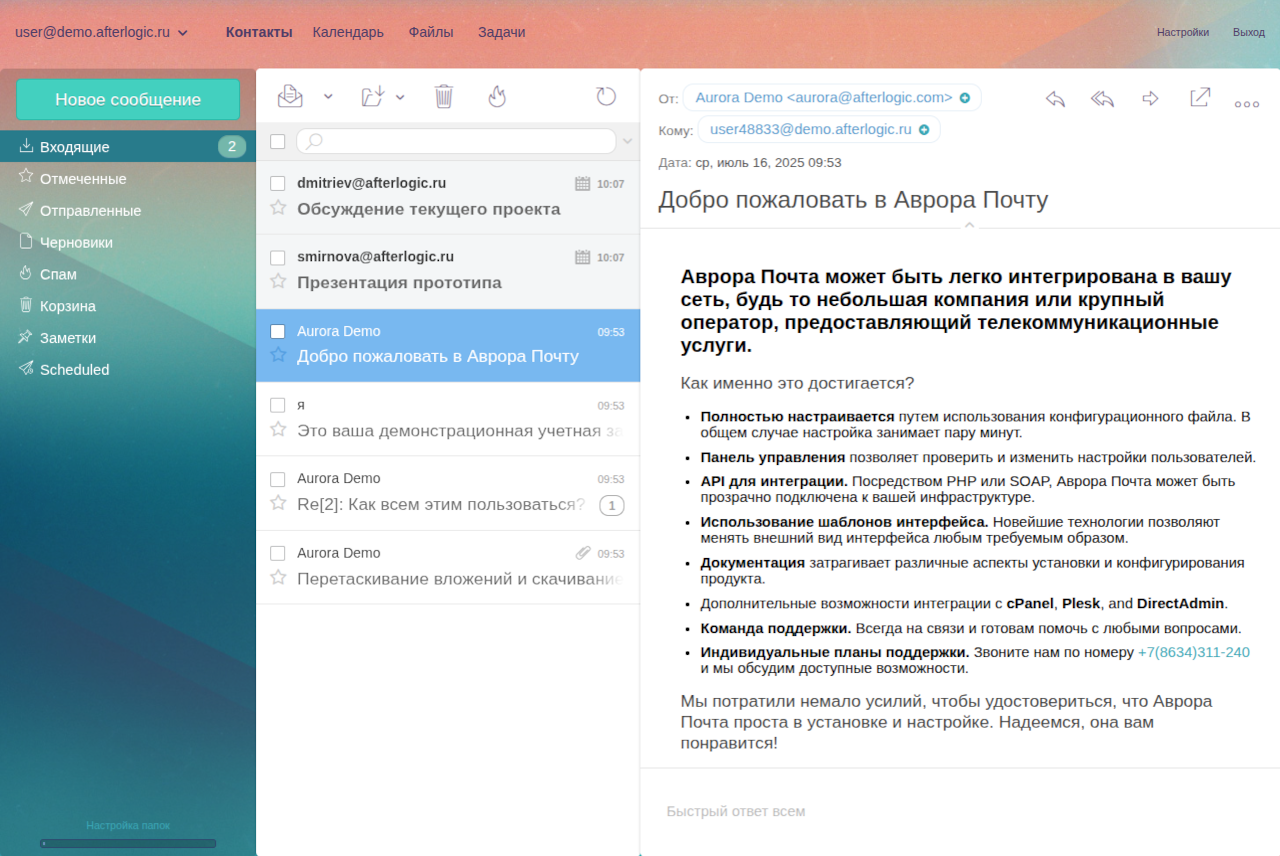Image resolution: width=1280 pixels, height=856 pixels.
Task: Refresh the mail list with circular arrow
Action: (x=606, y=96)
